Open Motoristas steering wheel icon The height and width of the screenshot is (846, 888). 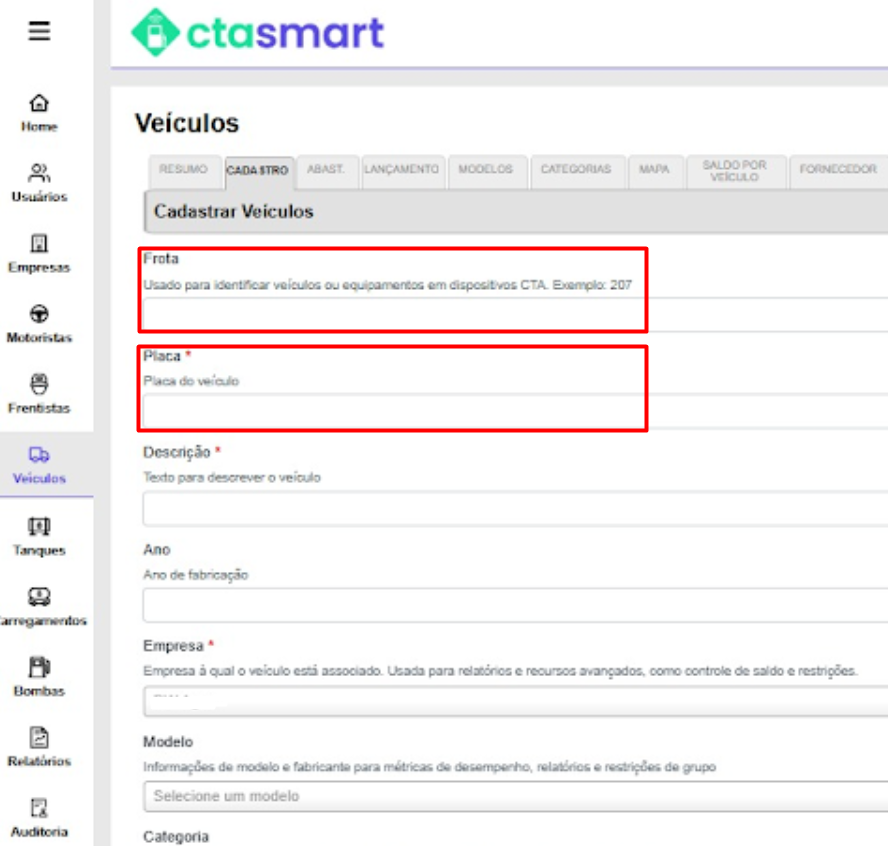coord(39,315)
